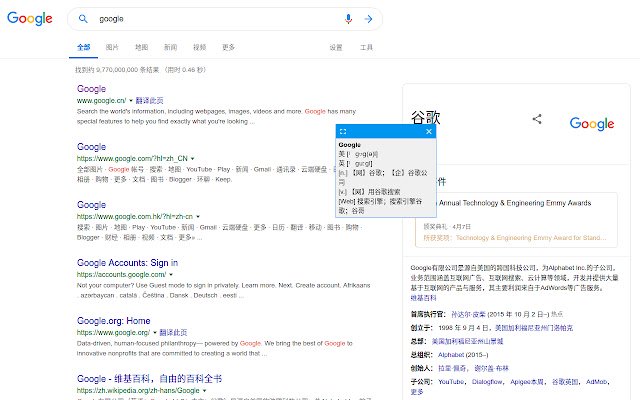Open dropdown arrow beside zh.wikipedia.org URL
This screenshot has height=400, width=640.
click(x=204, y=390)
